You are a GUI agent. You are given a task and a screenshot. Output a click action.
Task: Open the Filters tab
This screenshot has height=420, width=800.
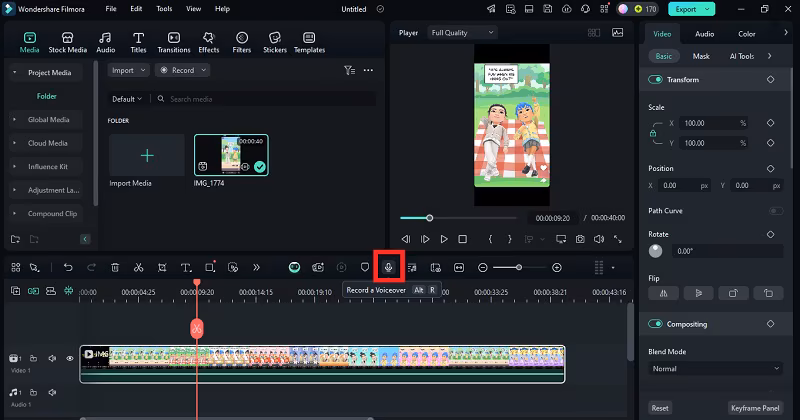point(241,42)
